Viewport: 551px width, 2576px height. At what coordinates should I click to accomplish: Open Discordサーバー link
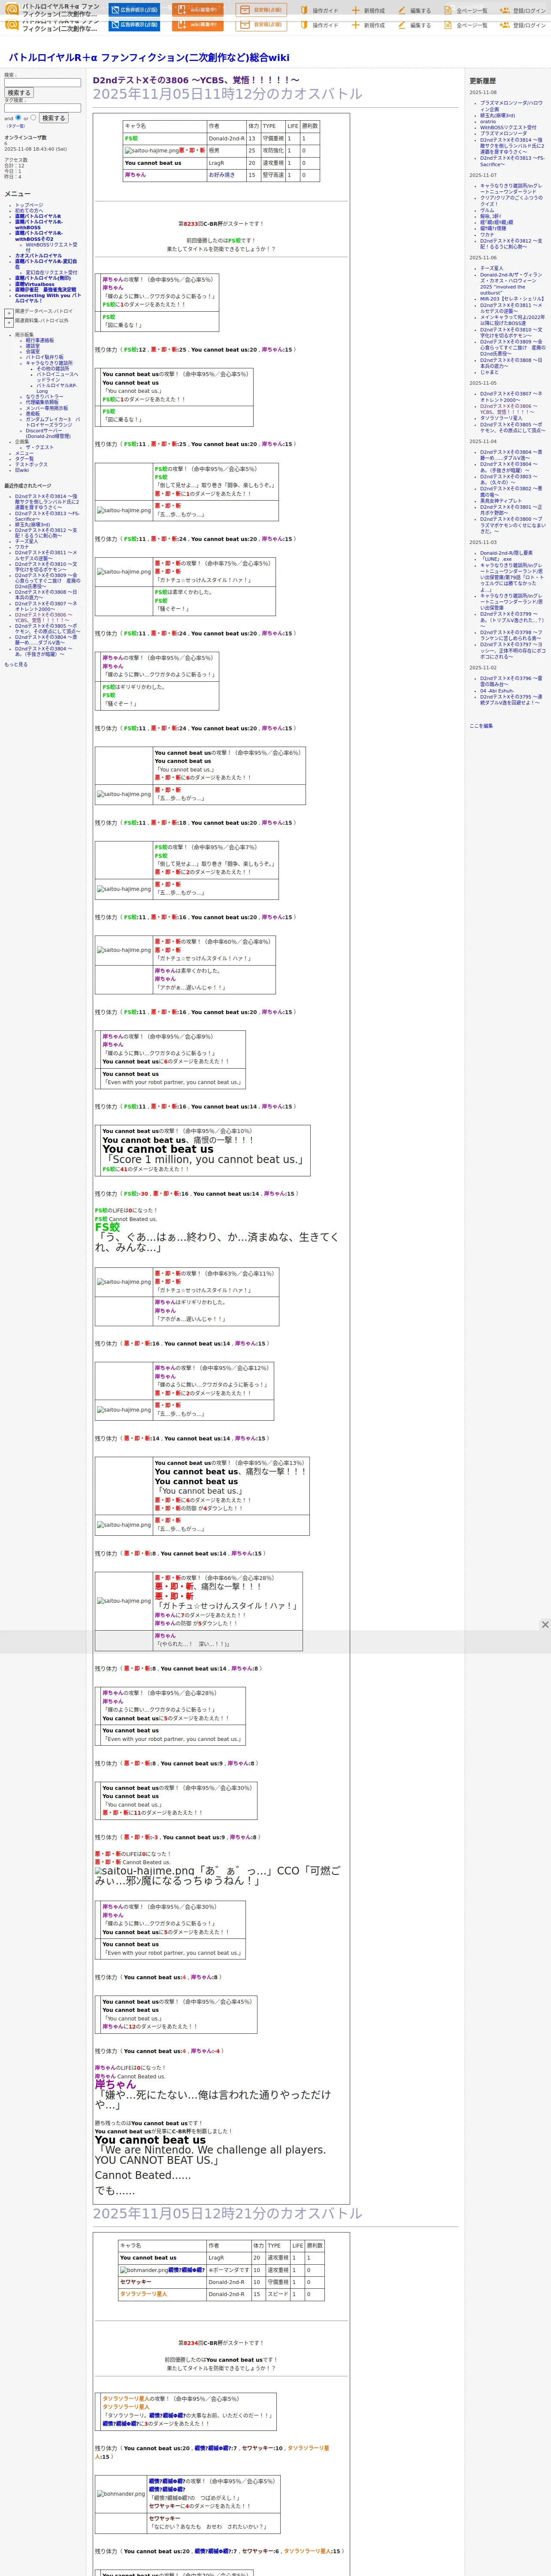click(x=48, y=434)
